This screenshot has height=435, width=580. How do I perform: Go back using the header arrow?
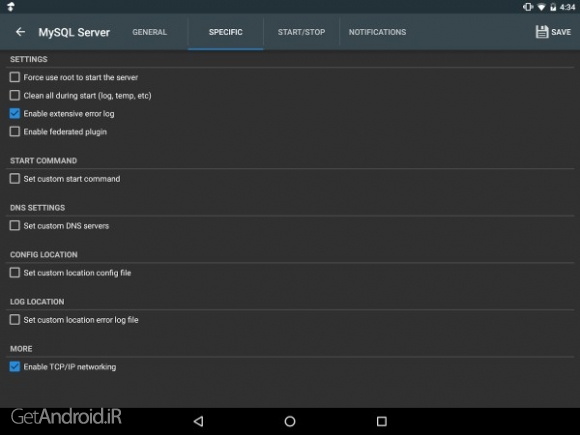coord(20,32)
